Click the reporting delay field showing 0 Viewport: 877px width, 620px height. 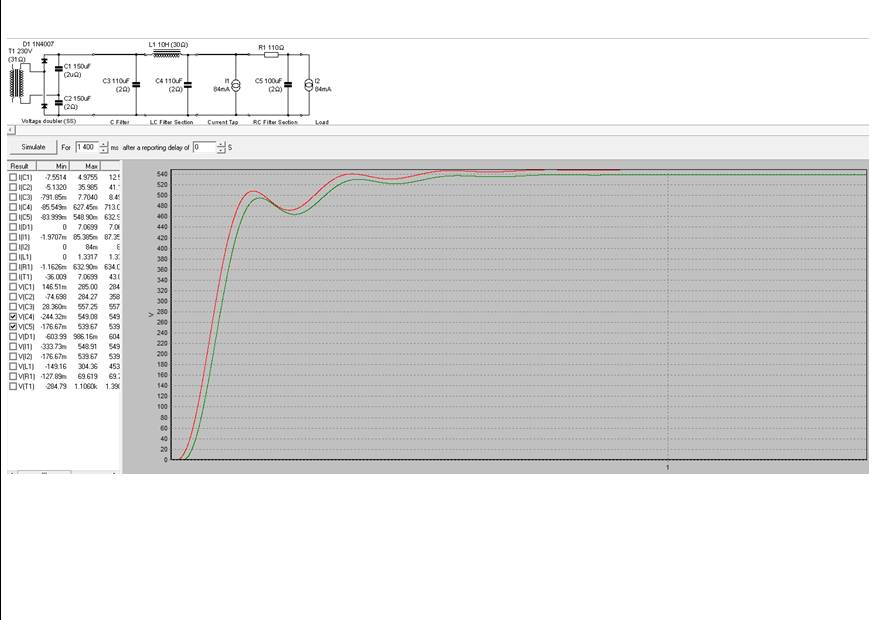coord(205,147)
